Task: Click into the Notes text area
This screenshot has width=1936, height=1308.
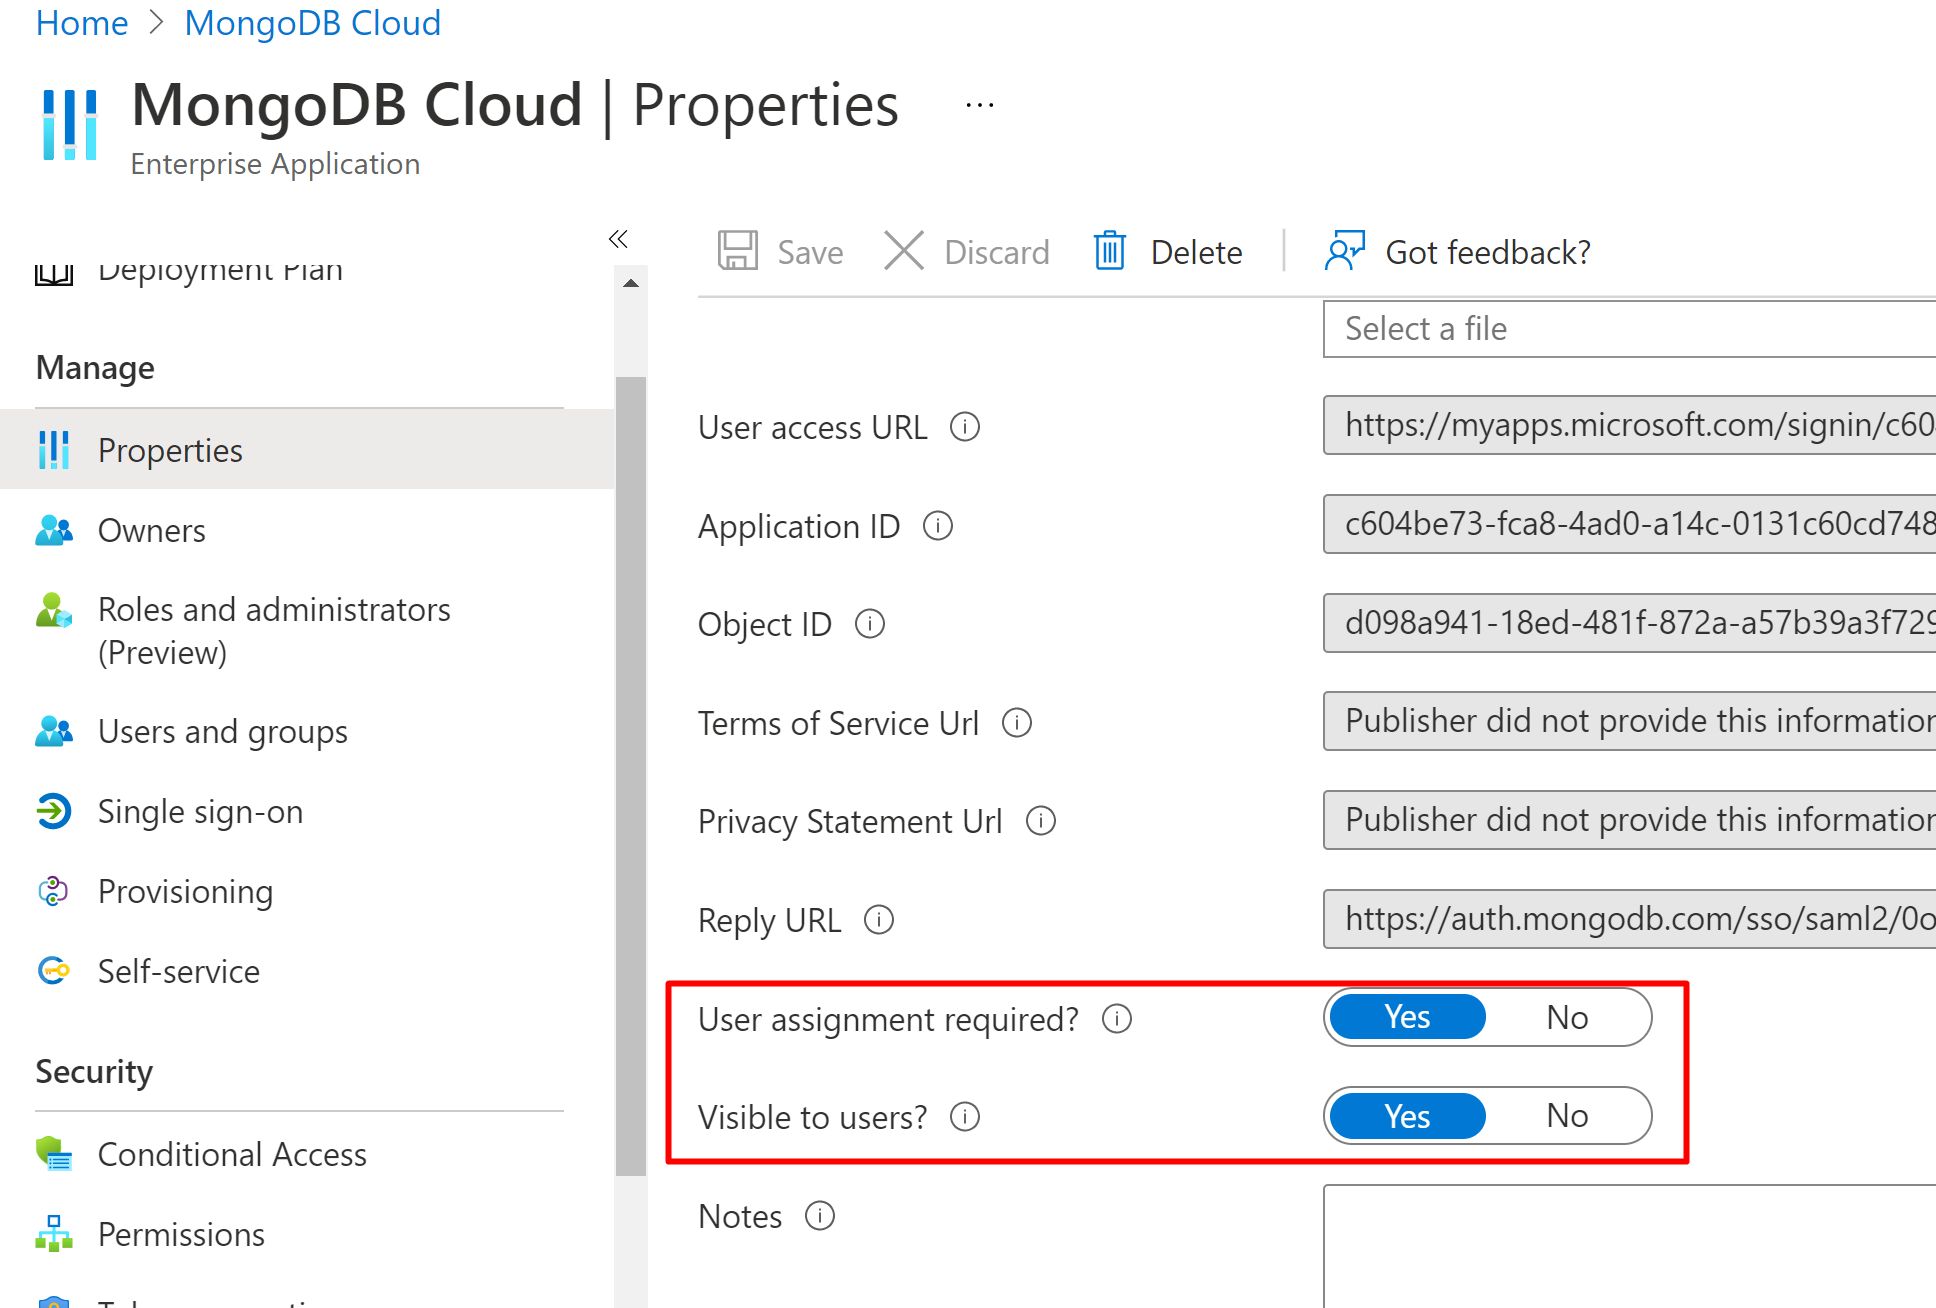Action: pyautogui.click(x=1628, y=1245)
